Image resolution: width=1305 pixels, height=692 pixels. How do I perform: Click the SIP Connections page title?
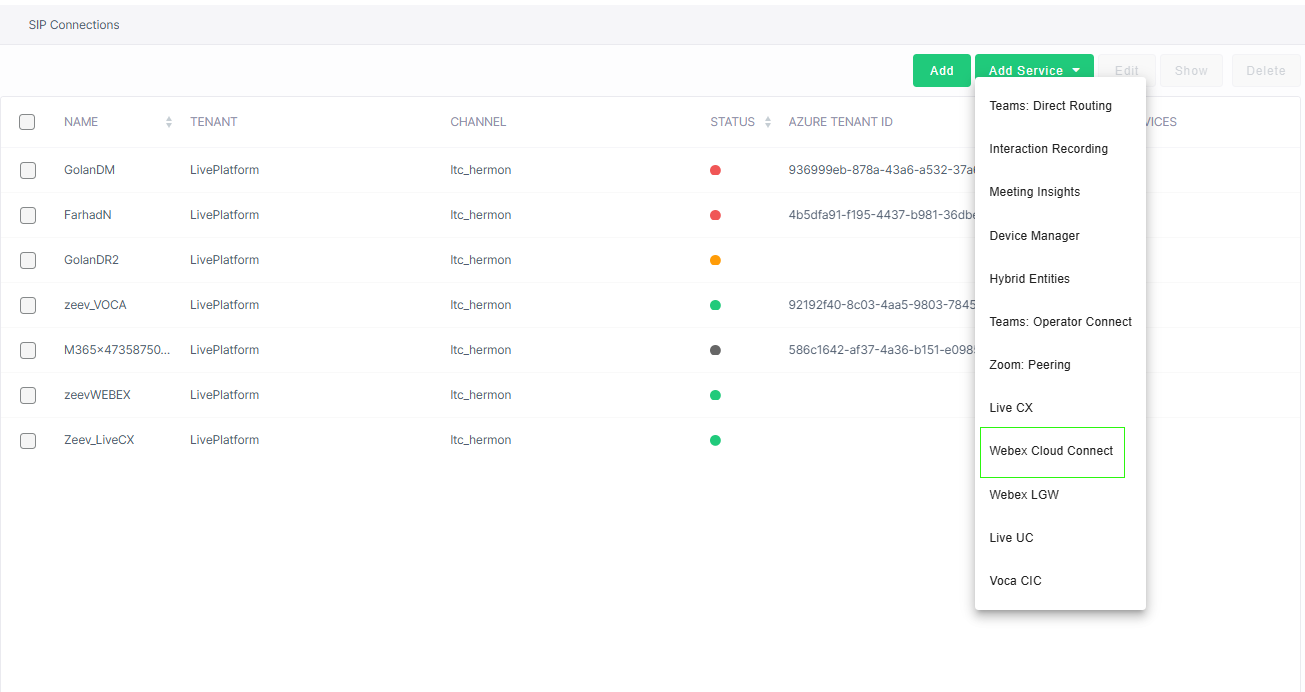[74, 25]
